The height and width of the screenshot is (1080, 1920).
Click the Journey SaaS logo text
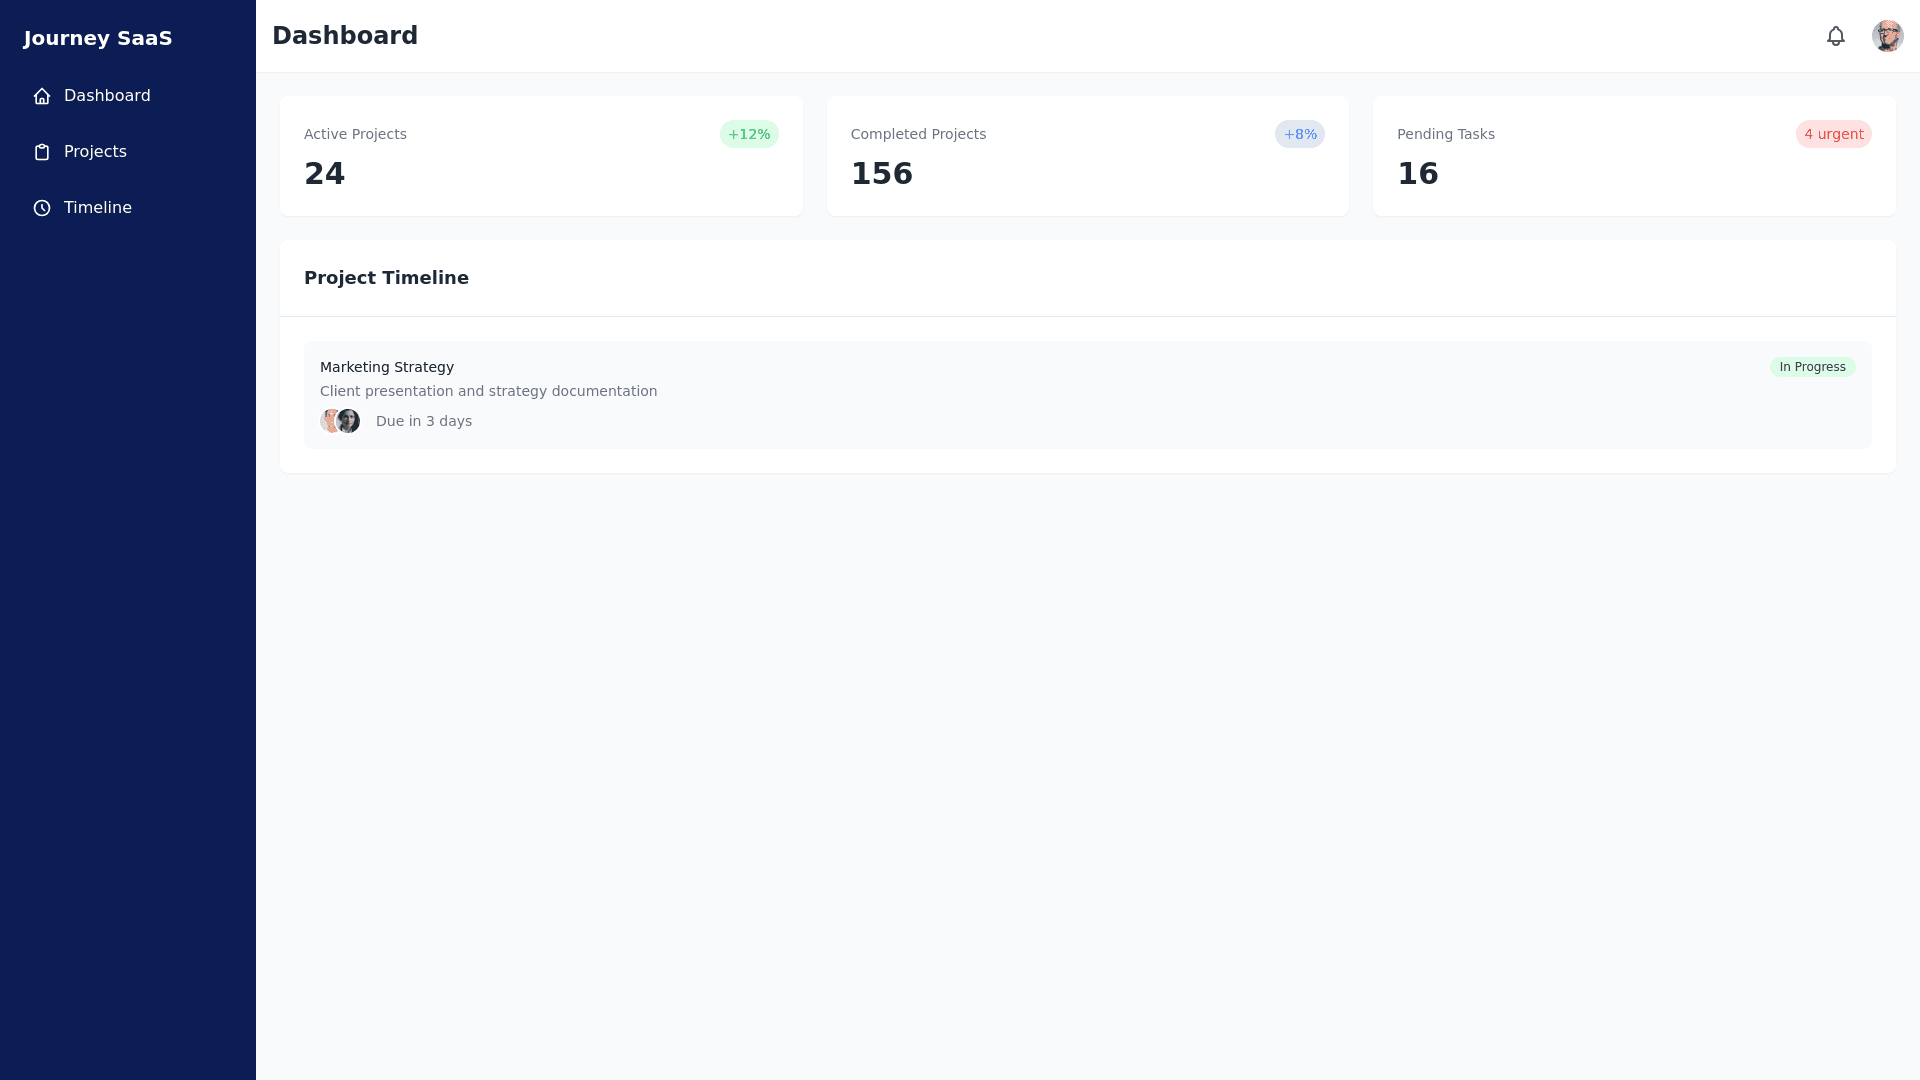click(98, 38)
